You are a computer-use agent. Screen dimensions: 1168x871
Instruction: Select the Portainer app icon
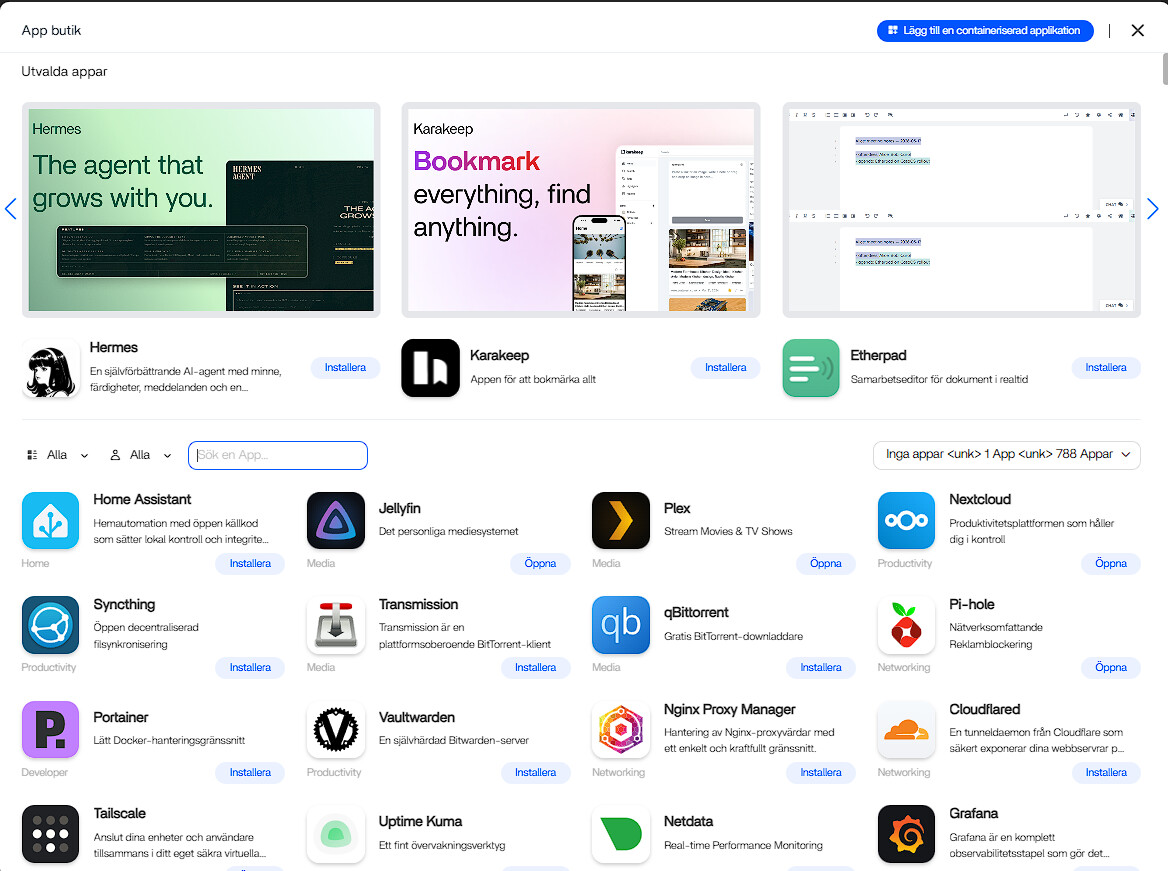51,729
